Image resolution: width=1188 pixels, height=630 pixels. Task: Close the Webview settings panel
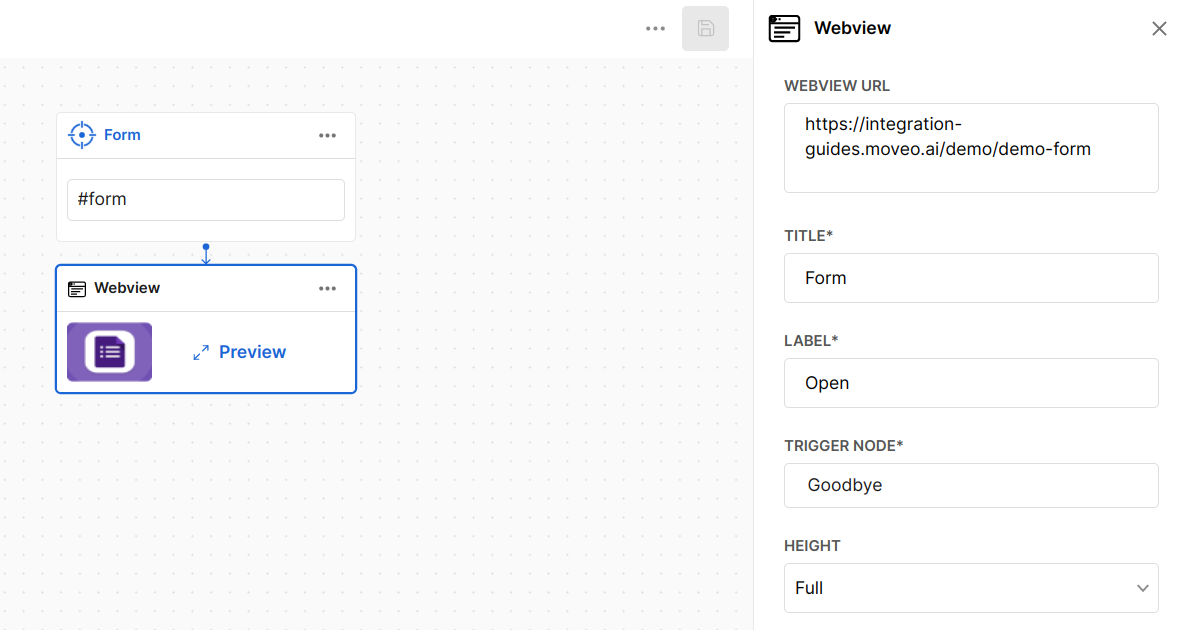1159,29
